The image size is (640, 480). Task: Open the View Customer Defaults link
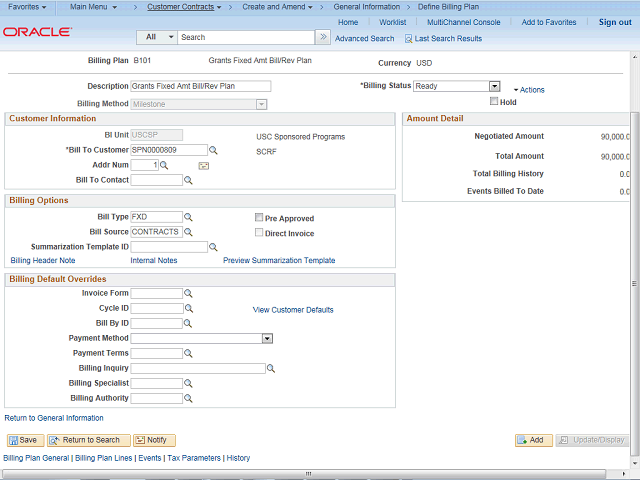(x=293, y=310)
